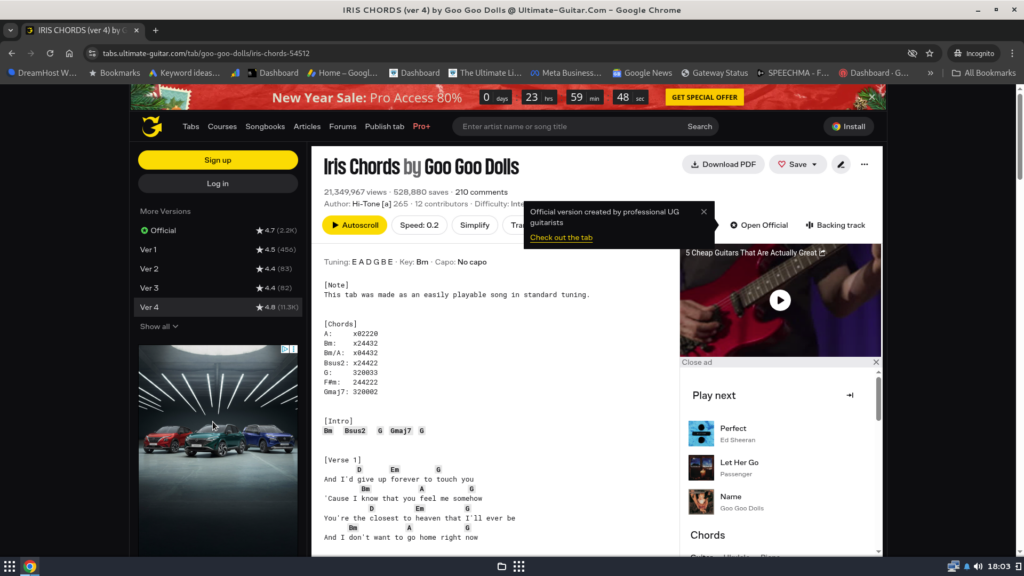Viewport: 1024px width, 576px height.
Task: Click the Download PDF button
Action: click(723, 164)
